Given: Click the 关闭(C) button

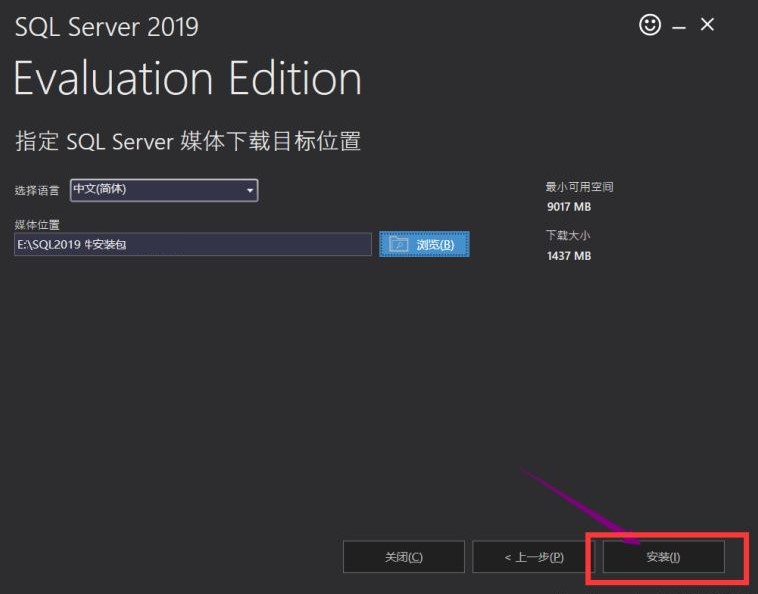Looking at the screenshot, I should pyautogui.click(x=403, y=557).
